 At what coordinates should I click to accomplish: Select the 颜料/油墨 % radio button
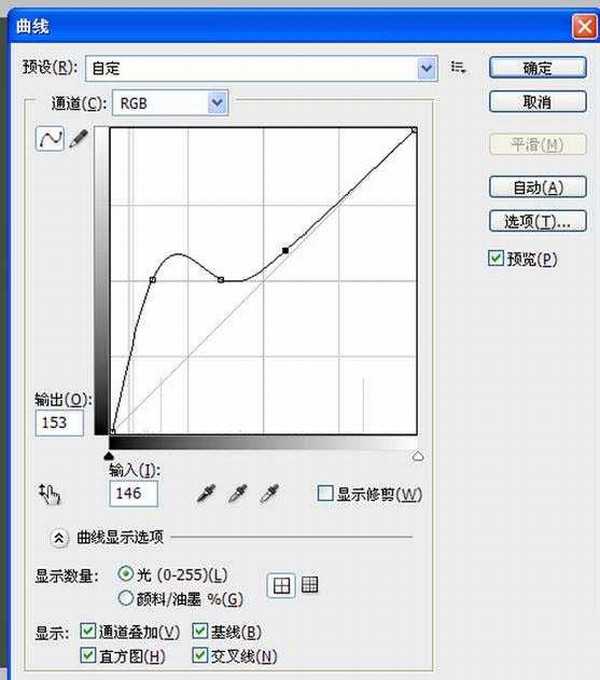click(126, 599)
